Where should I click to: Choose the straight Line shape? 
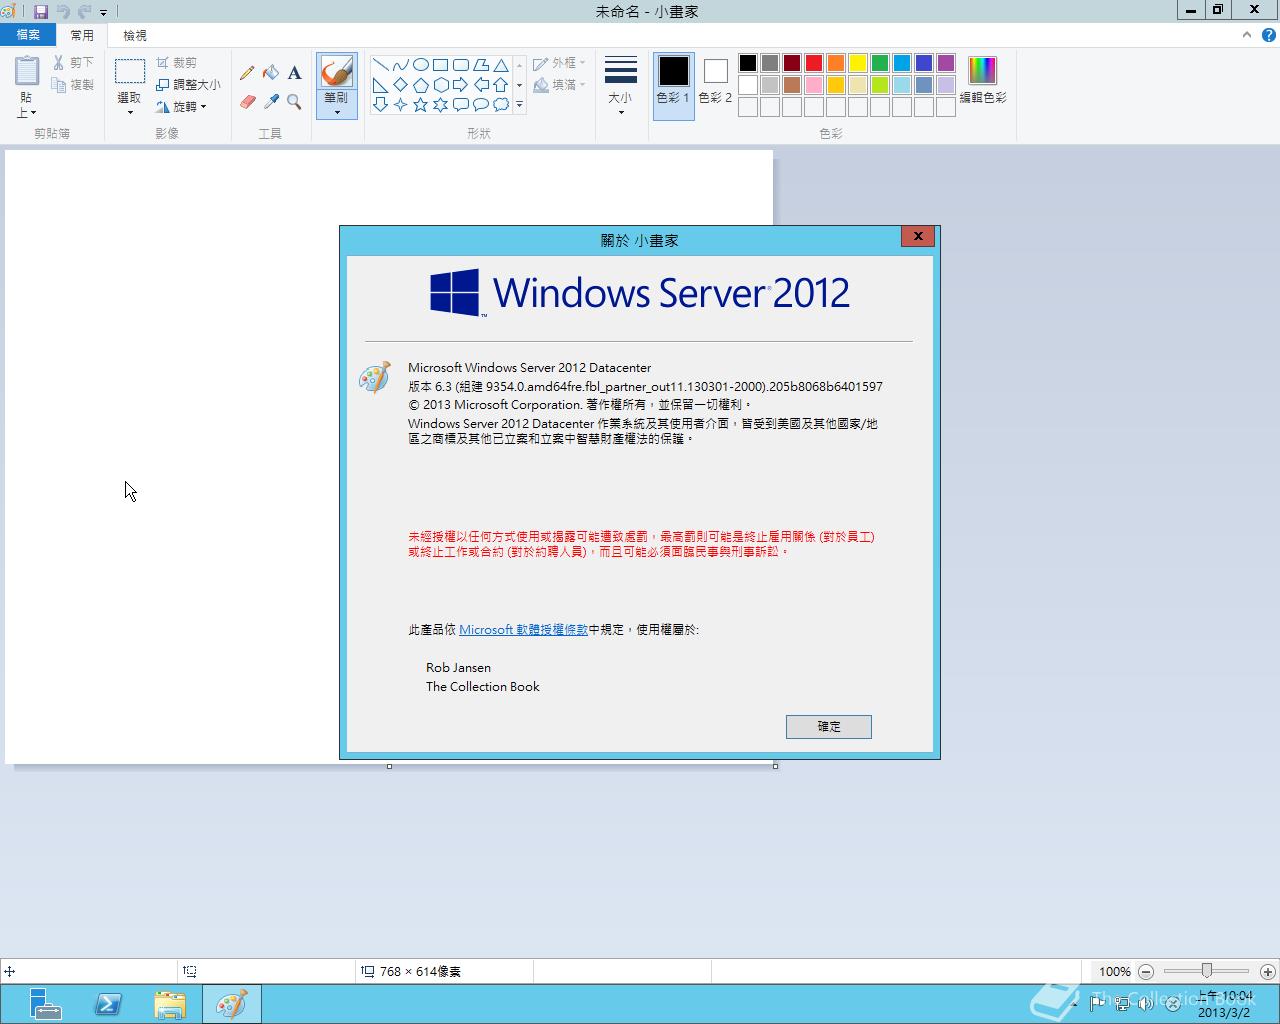(x=380, y=64)
